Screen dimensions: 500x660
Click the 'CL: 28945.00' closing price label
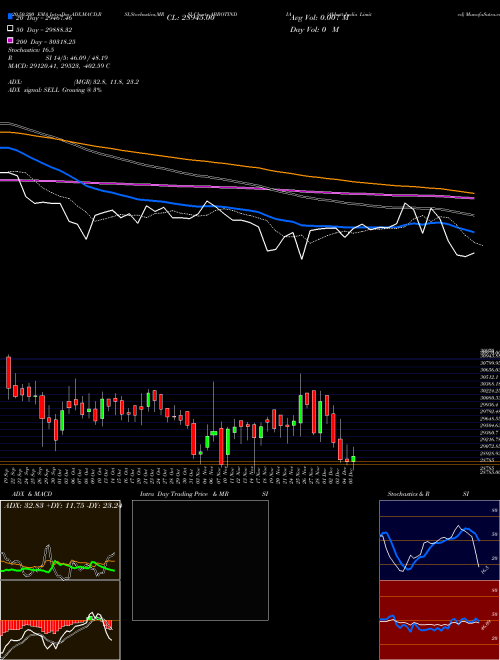pos(191,18)
